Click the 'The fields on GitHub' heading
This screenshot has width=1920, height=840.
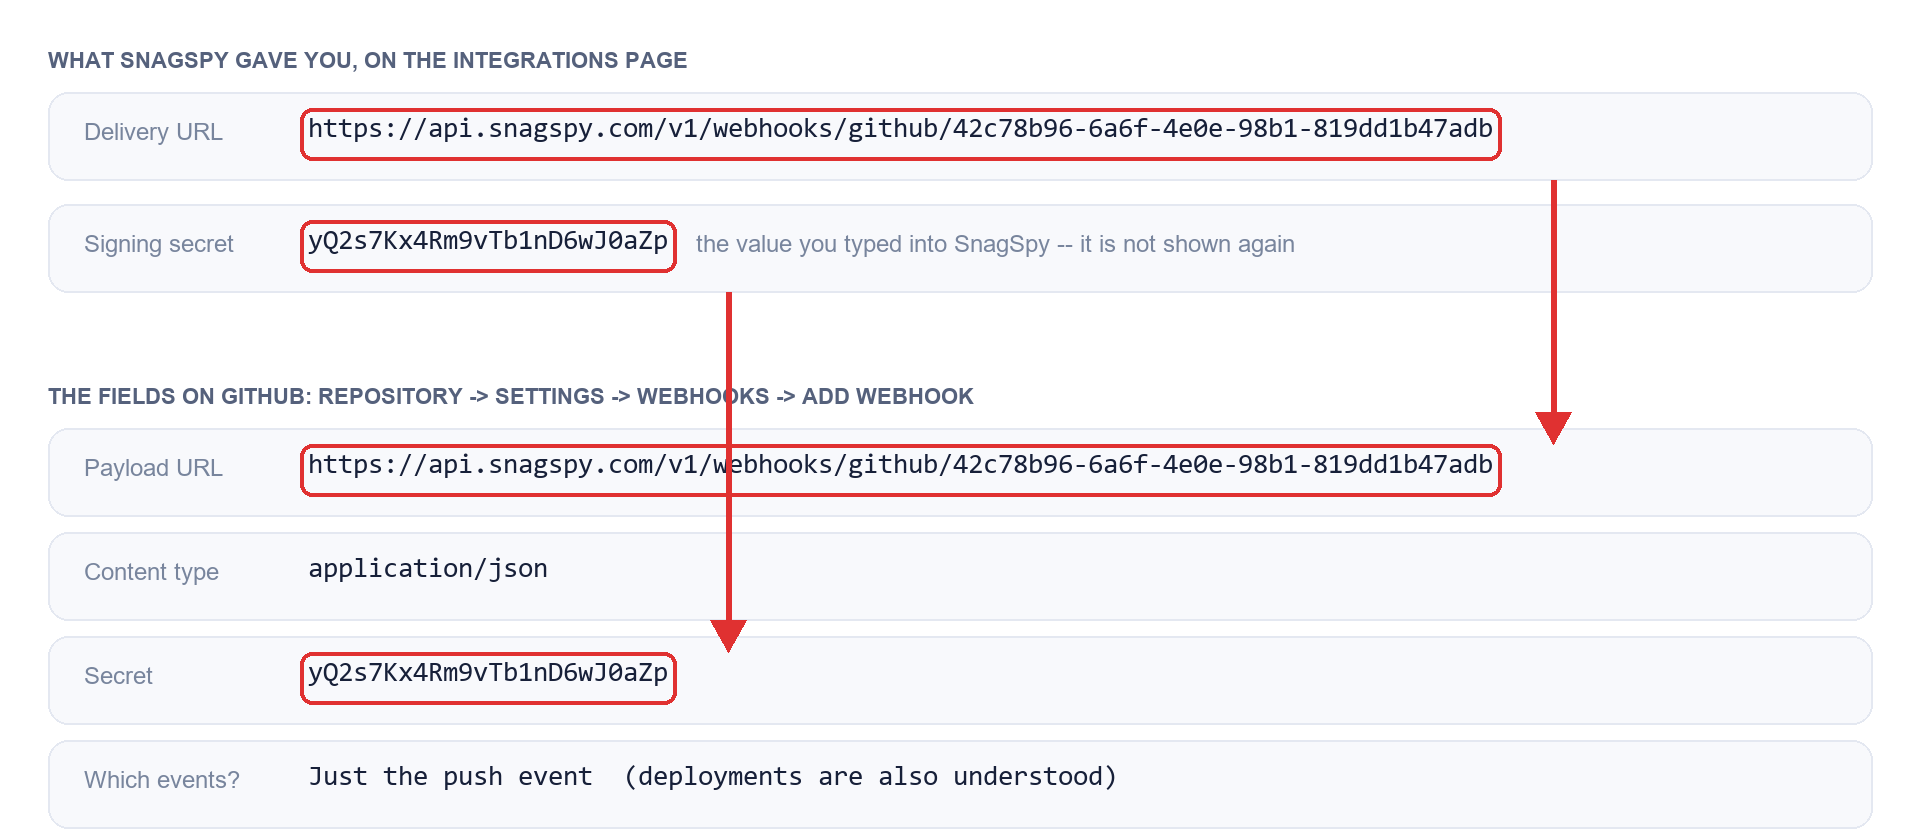(510, 396)
